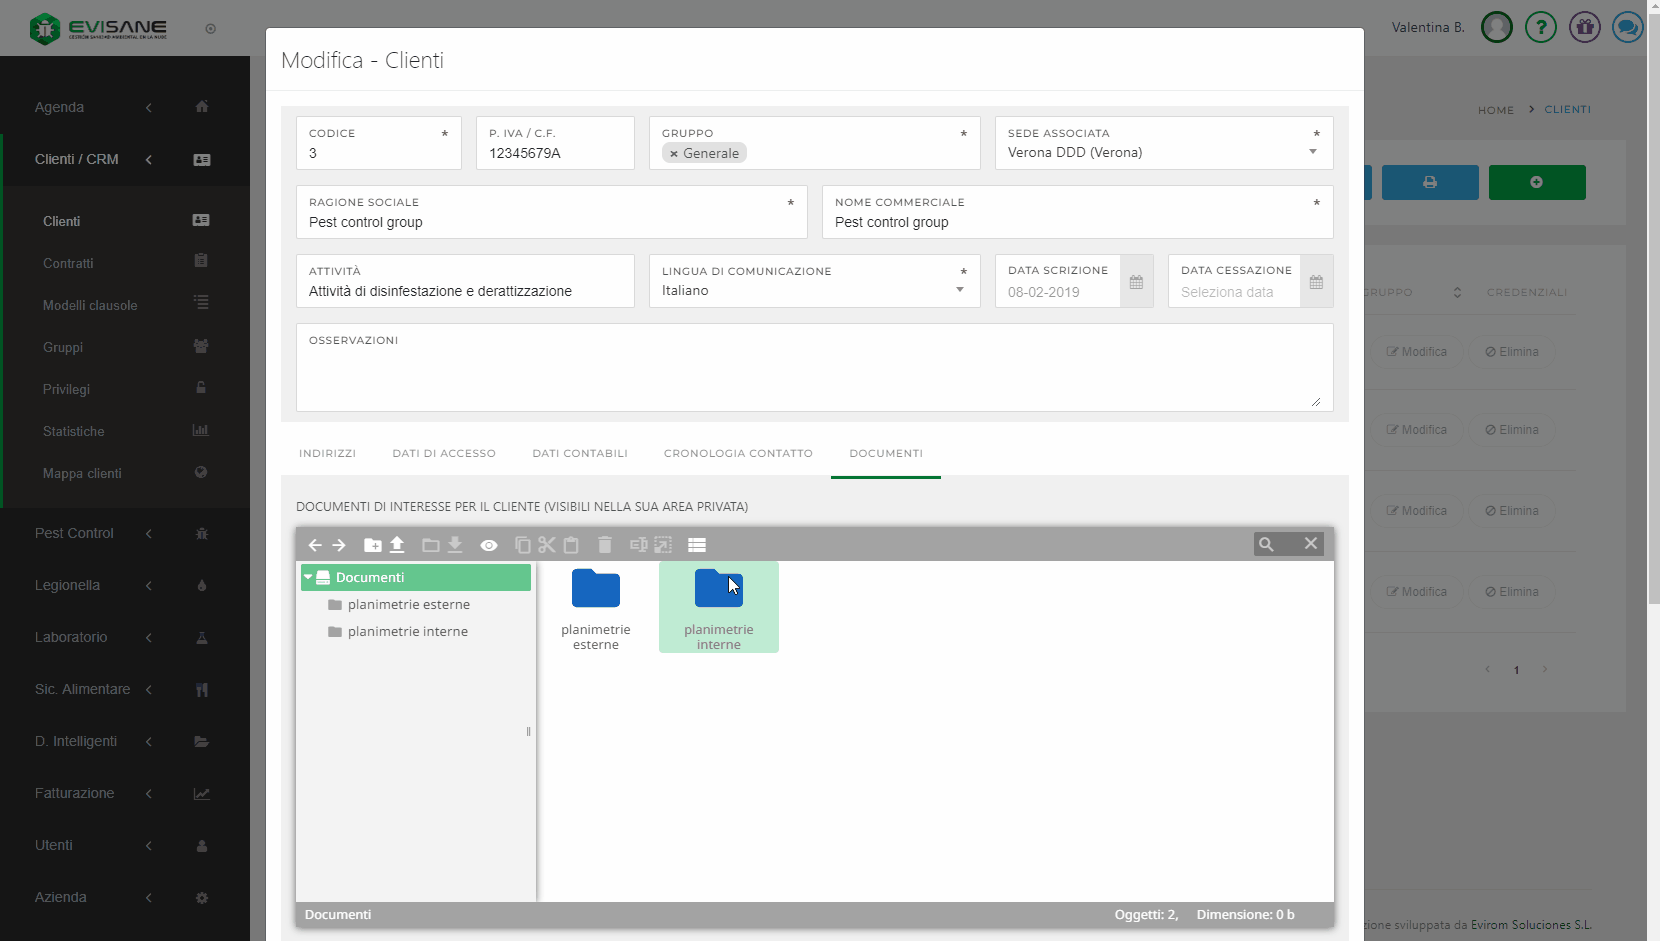Select planimetrie esterne in the tree

(408, 604)
